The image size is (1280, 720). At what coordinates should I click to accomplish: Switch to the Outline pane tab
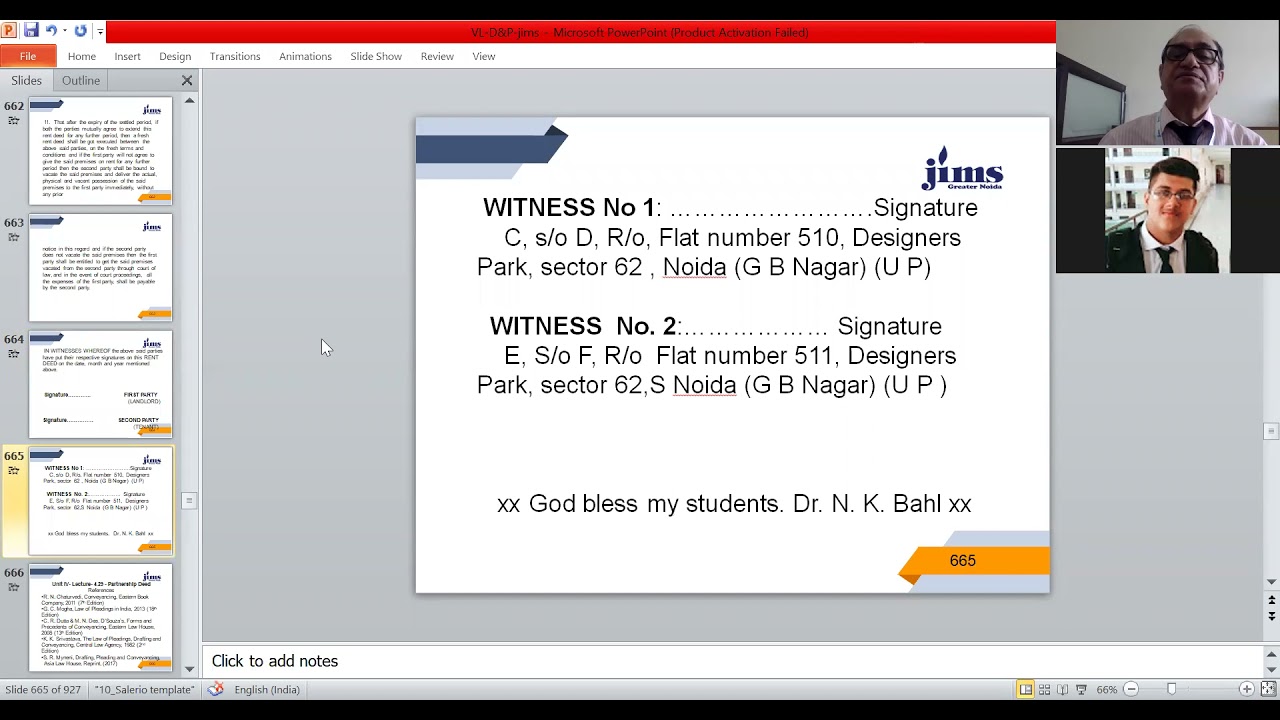pyautogui.click(x=81, y=80)
